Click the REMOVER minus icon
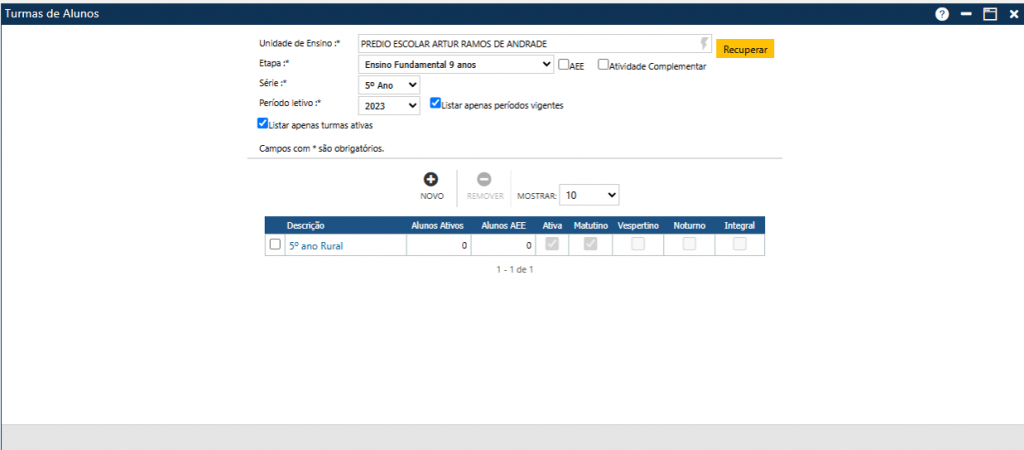The image size is (1024, 450). [485, 178]
